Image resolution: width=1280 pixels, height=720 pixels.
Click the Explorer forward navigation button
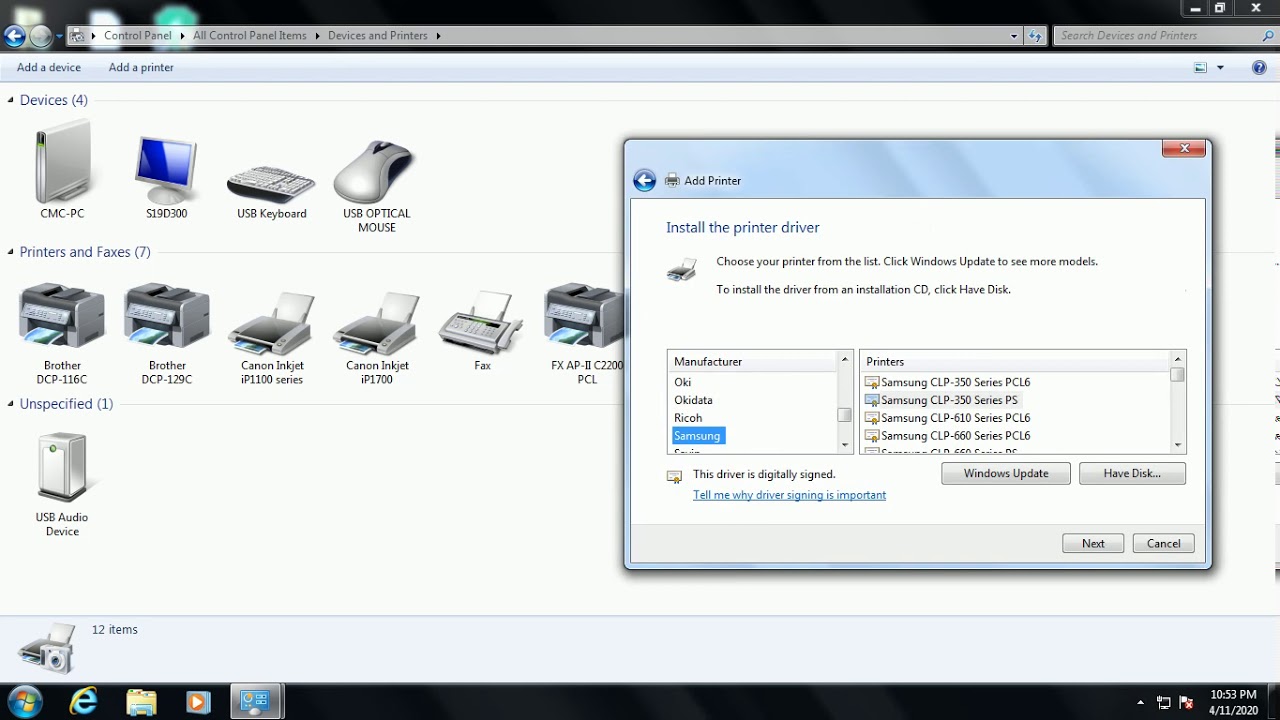tap(40, 36)
